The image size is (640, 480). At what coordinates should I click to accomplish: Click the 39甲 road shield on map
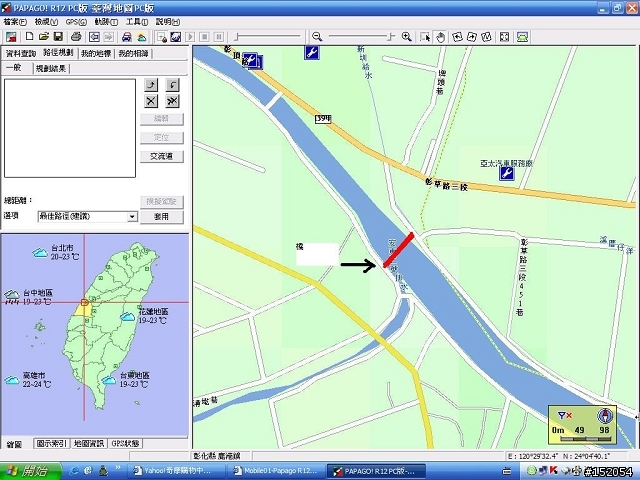323,119
